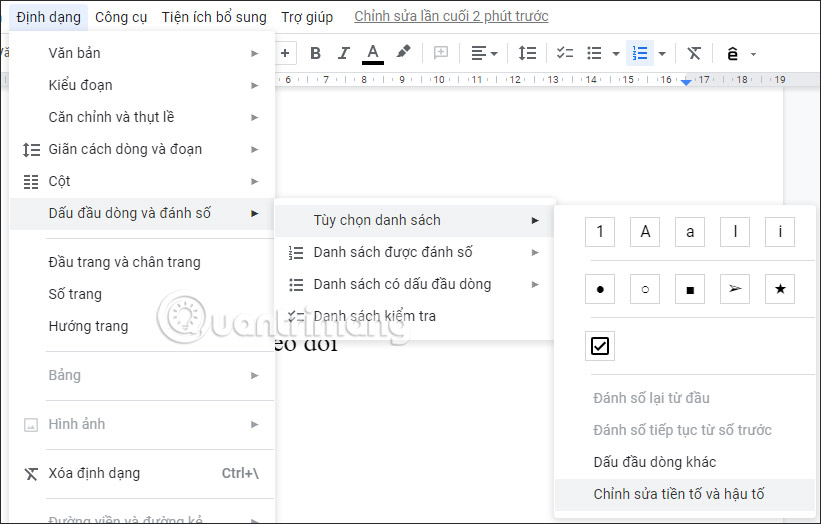Expand Tùy chọn danh sách submenu
This screenshot has width=821, height=524.
pos(414,220)
